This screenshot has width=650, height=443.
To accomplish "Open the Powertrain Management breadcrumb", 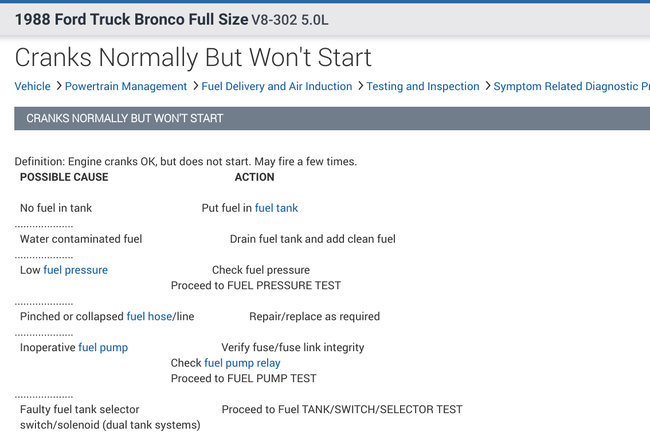I will tap(127, 87).
